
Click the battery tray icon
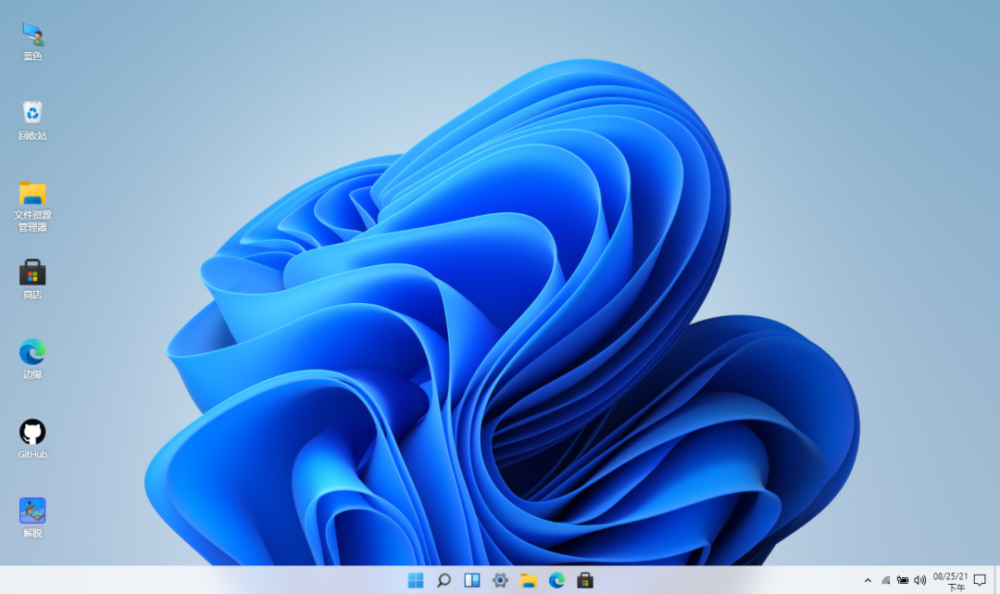(x=902, y=580)
